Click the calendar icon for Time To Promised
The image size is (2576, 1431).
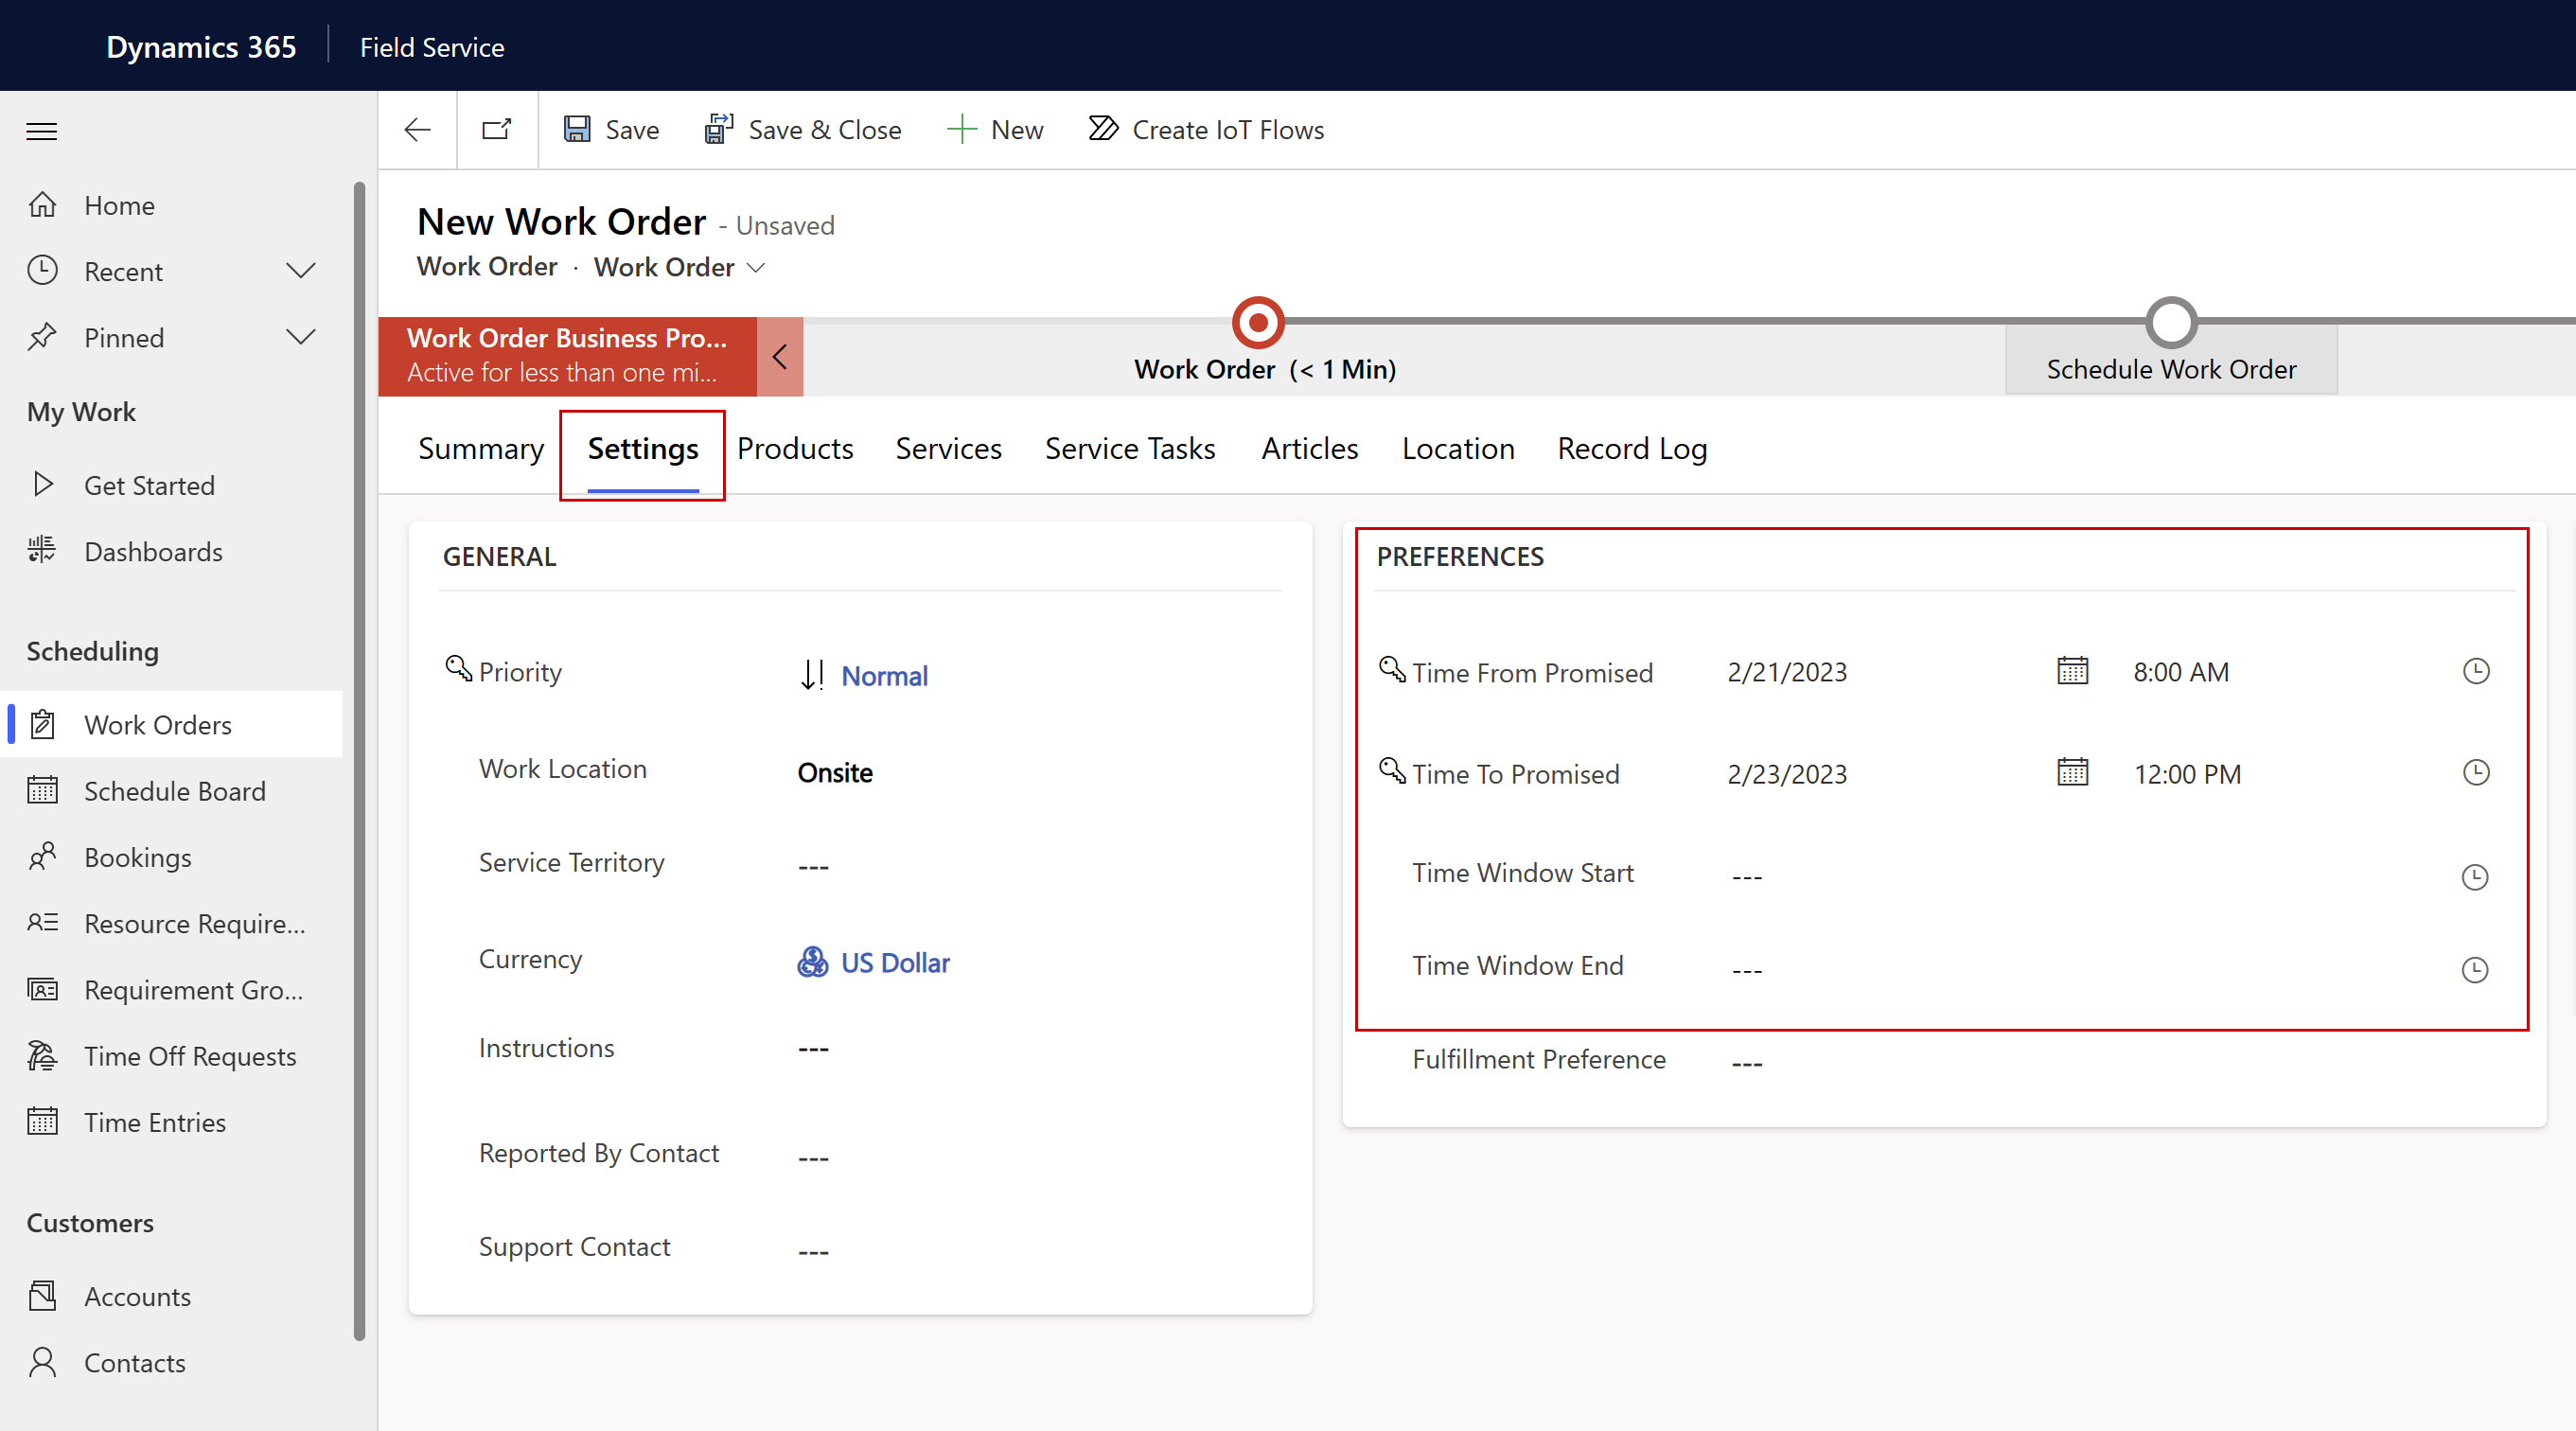[2073, 772]
